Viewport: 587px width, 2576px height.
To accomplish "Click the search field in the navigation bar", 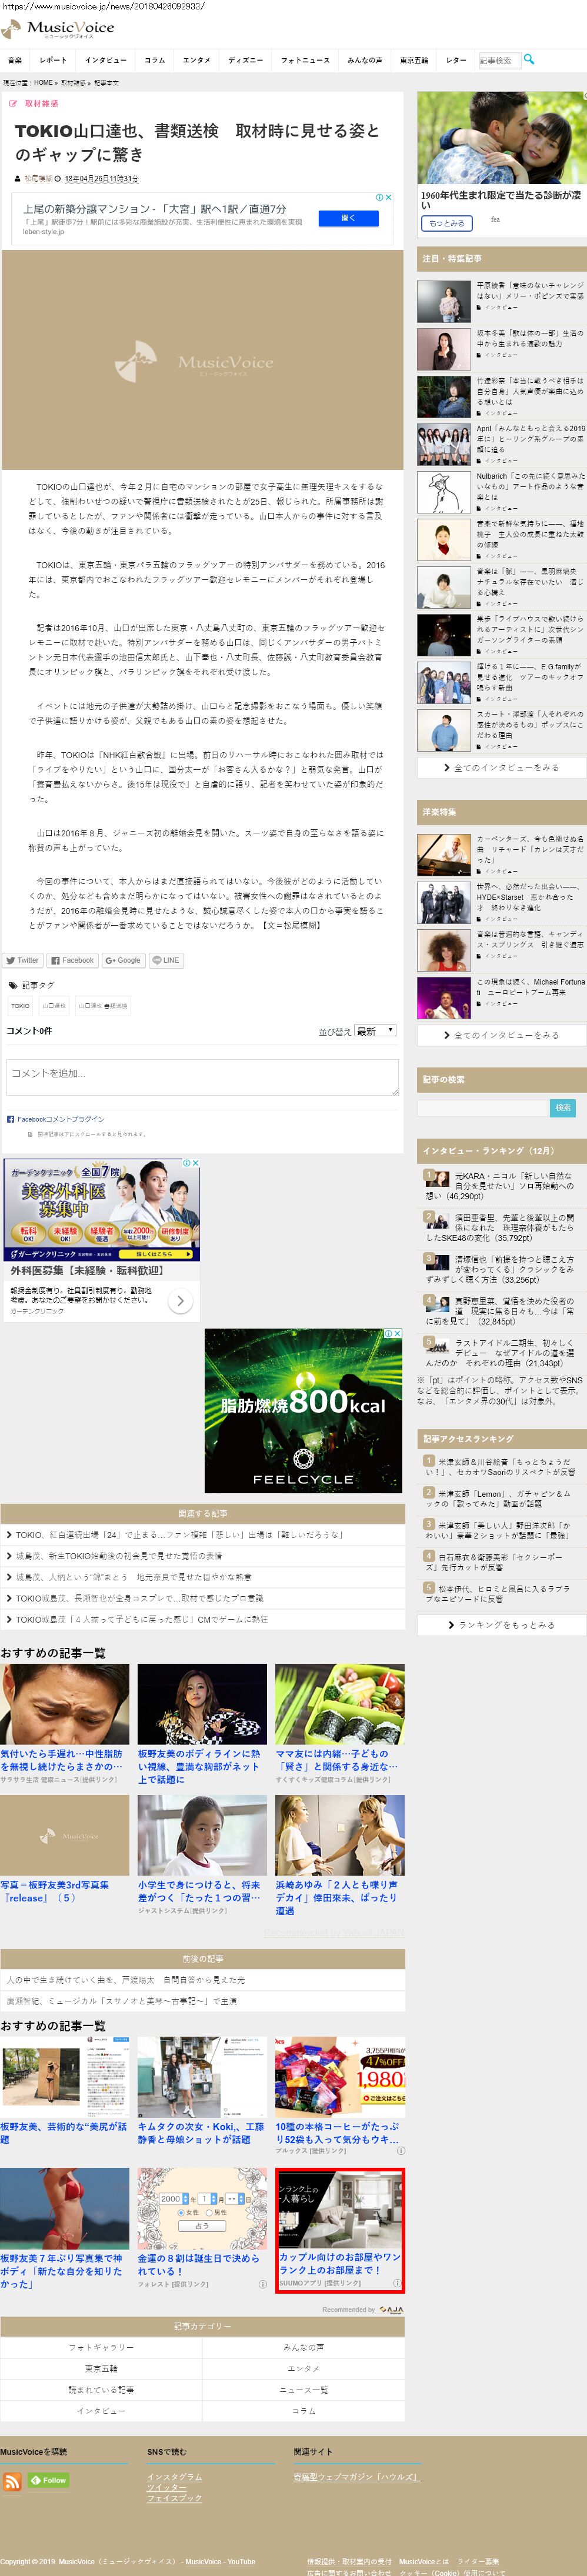I will coord(499,60).
